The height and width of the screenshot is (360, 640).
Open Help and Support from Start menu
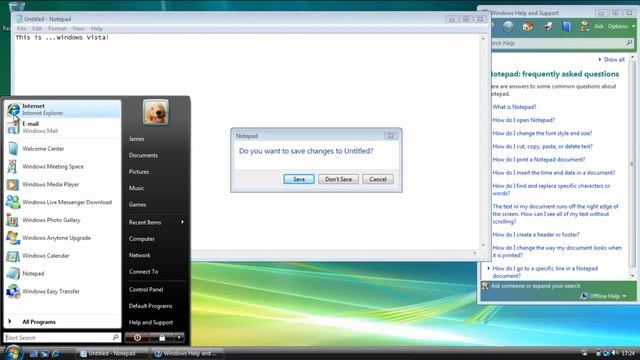click(151, 322)
